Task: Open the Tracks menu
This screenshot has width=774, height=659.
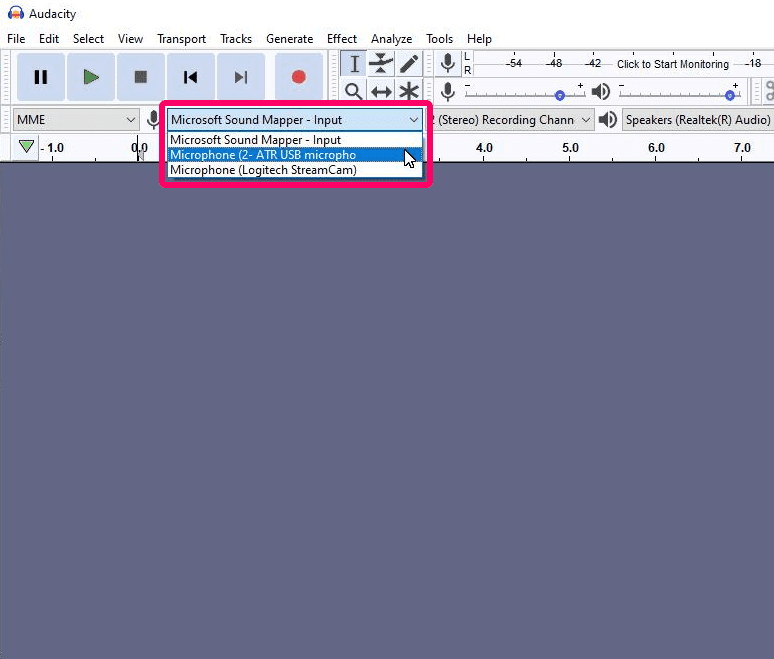Action: pyautogui.click(x=236, y=39)
